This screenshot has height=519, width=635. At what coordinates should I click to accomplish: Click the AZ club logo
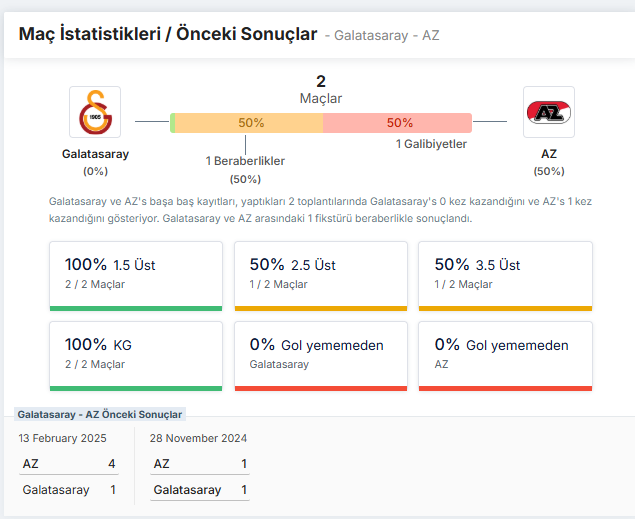pyautogui.click(x=549, y=112)
